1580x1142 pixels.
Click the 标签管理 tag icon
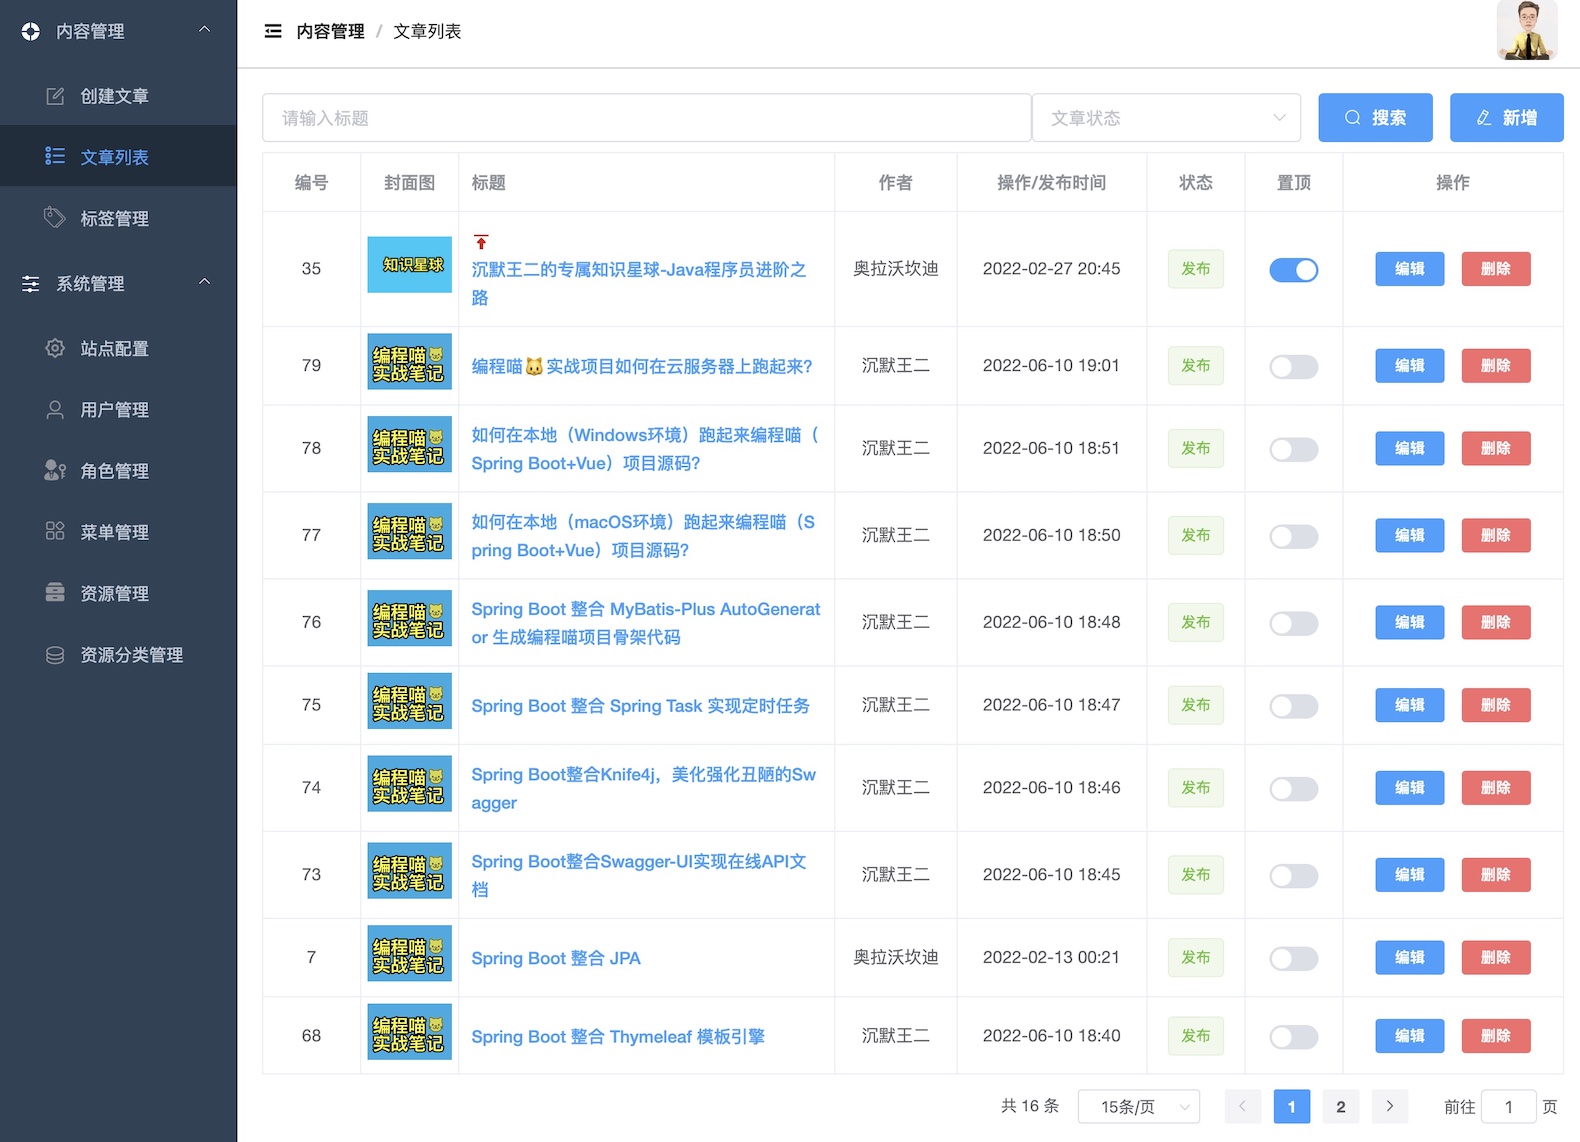tap(55, 218)
